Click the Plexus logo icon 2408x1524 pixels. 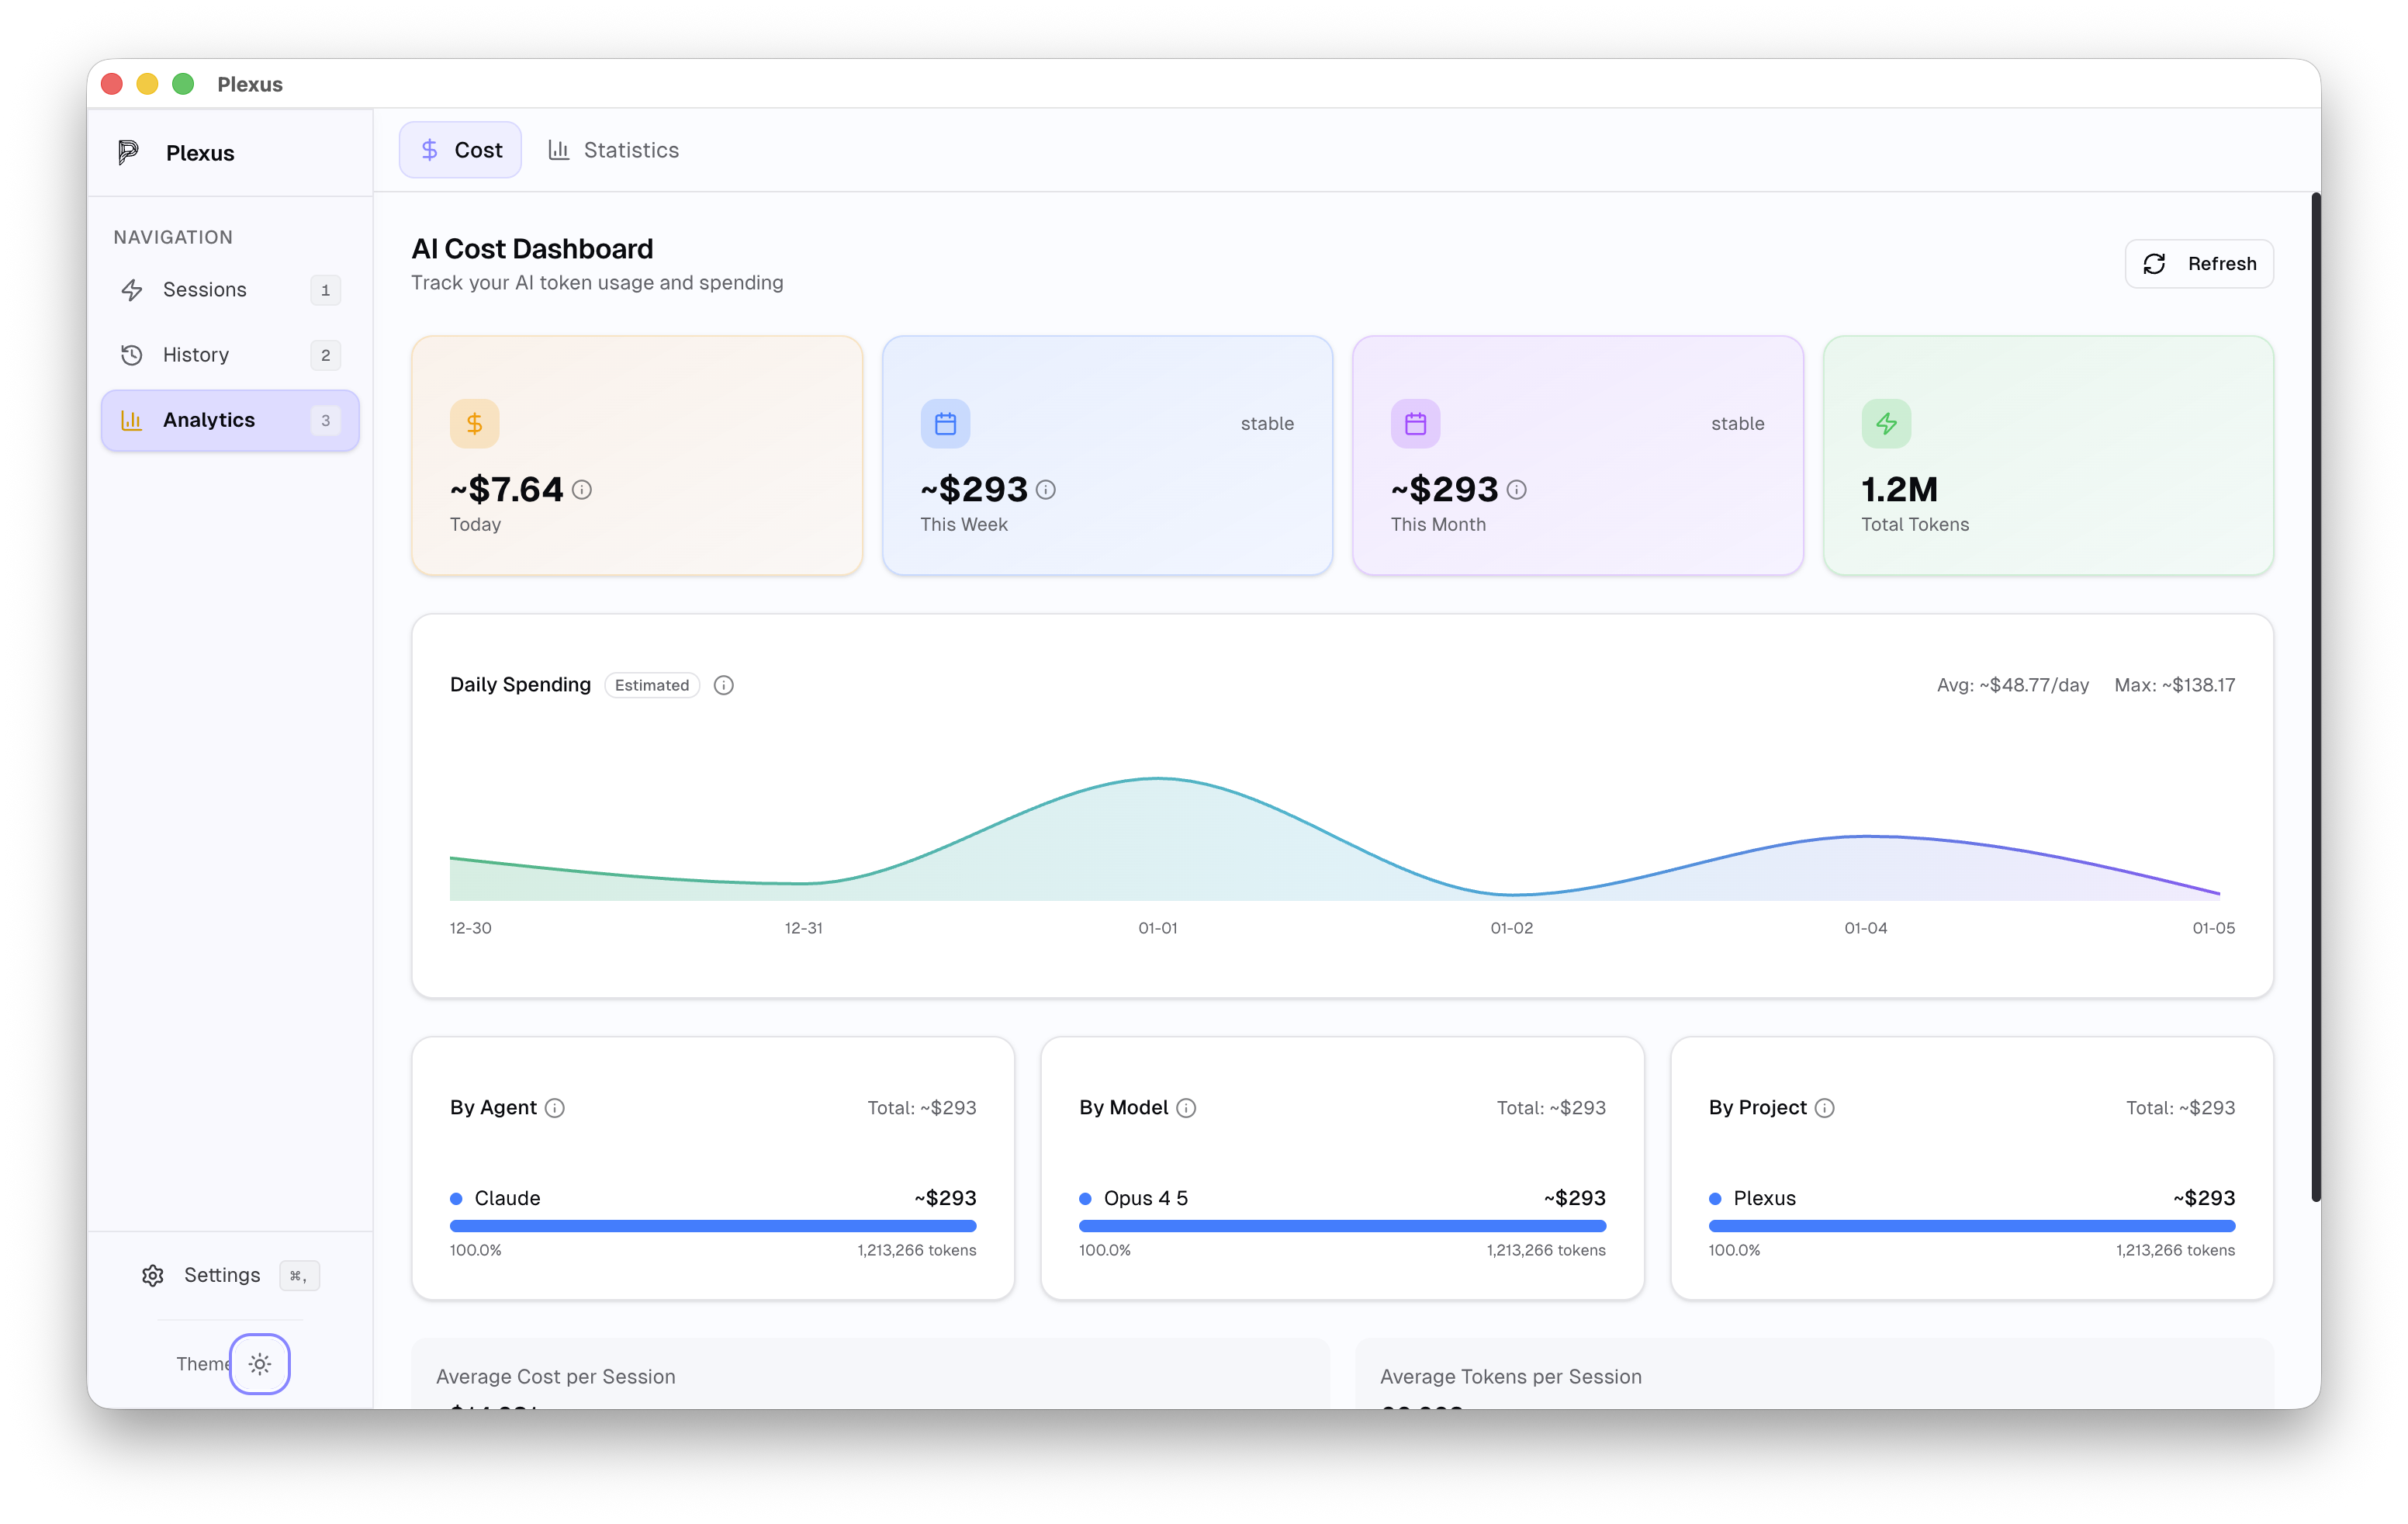pyautogui.click(x=129, y=152)
